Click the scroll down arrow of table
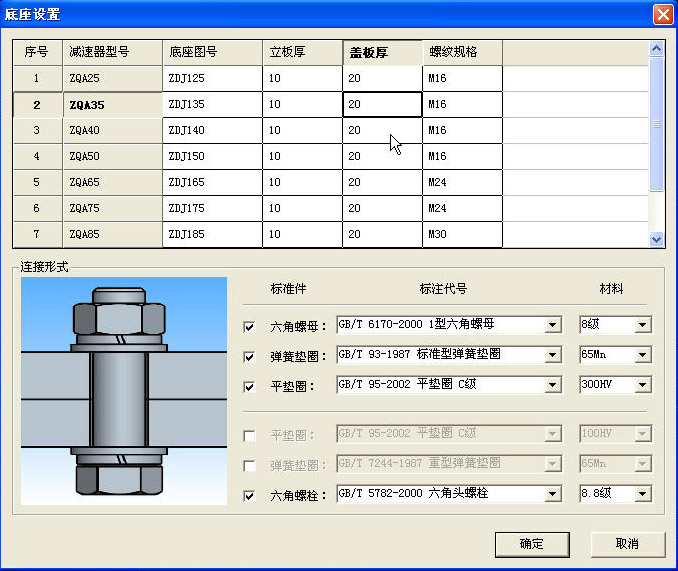Viewport: 678px width, 571px height. (657, 239)
